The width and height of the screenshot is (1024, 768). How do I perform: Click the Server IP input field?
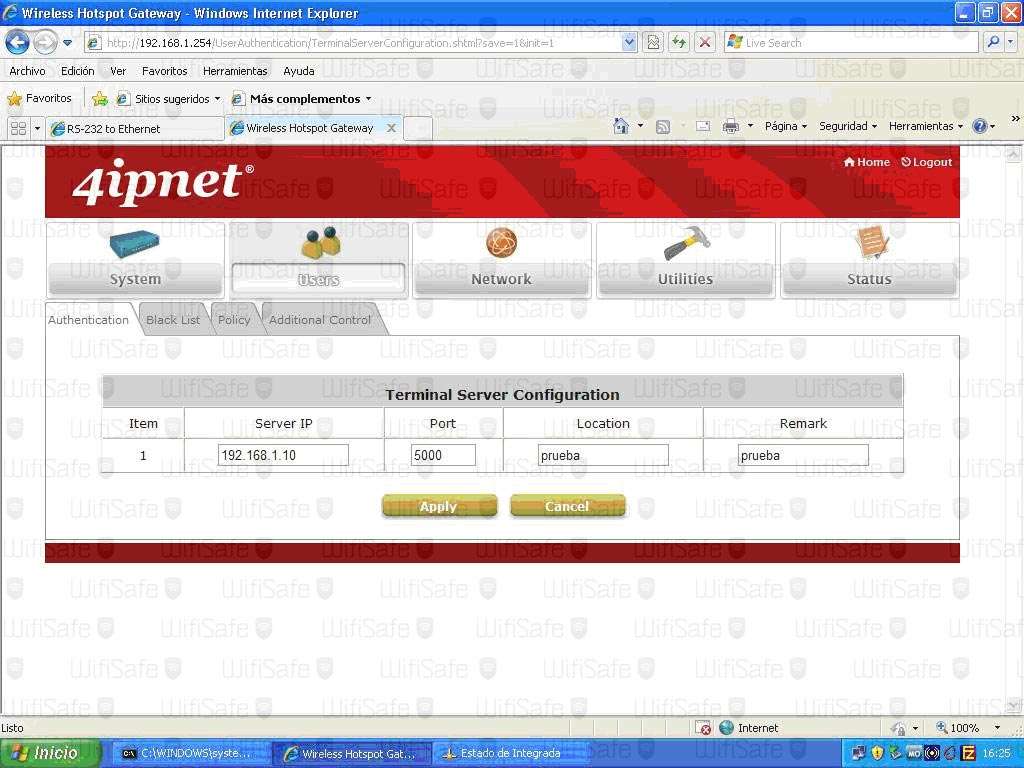[283, 455]
